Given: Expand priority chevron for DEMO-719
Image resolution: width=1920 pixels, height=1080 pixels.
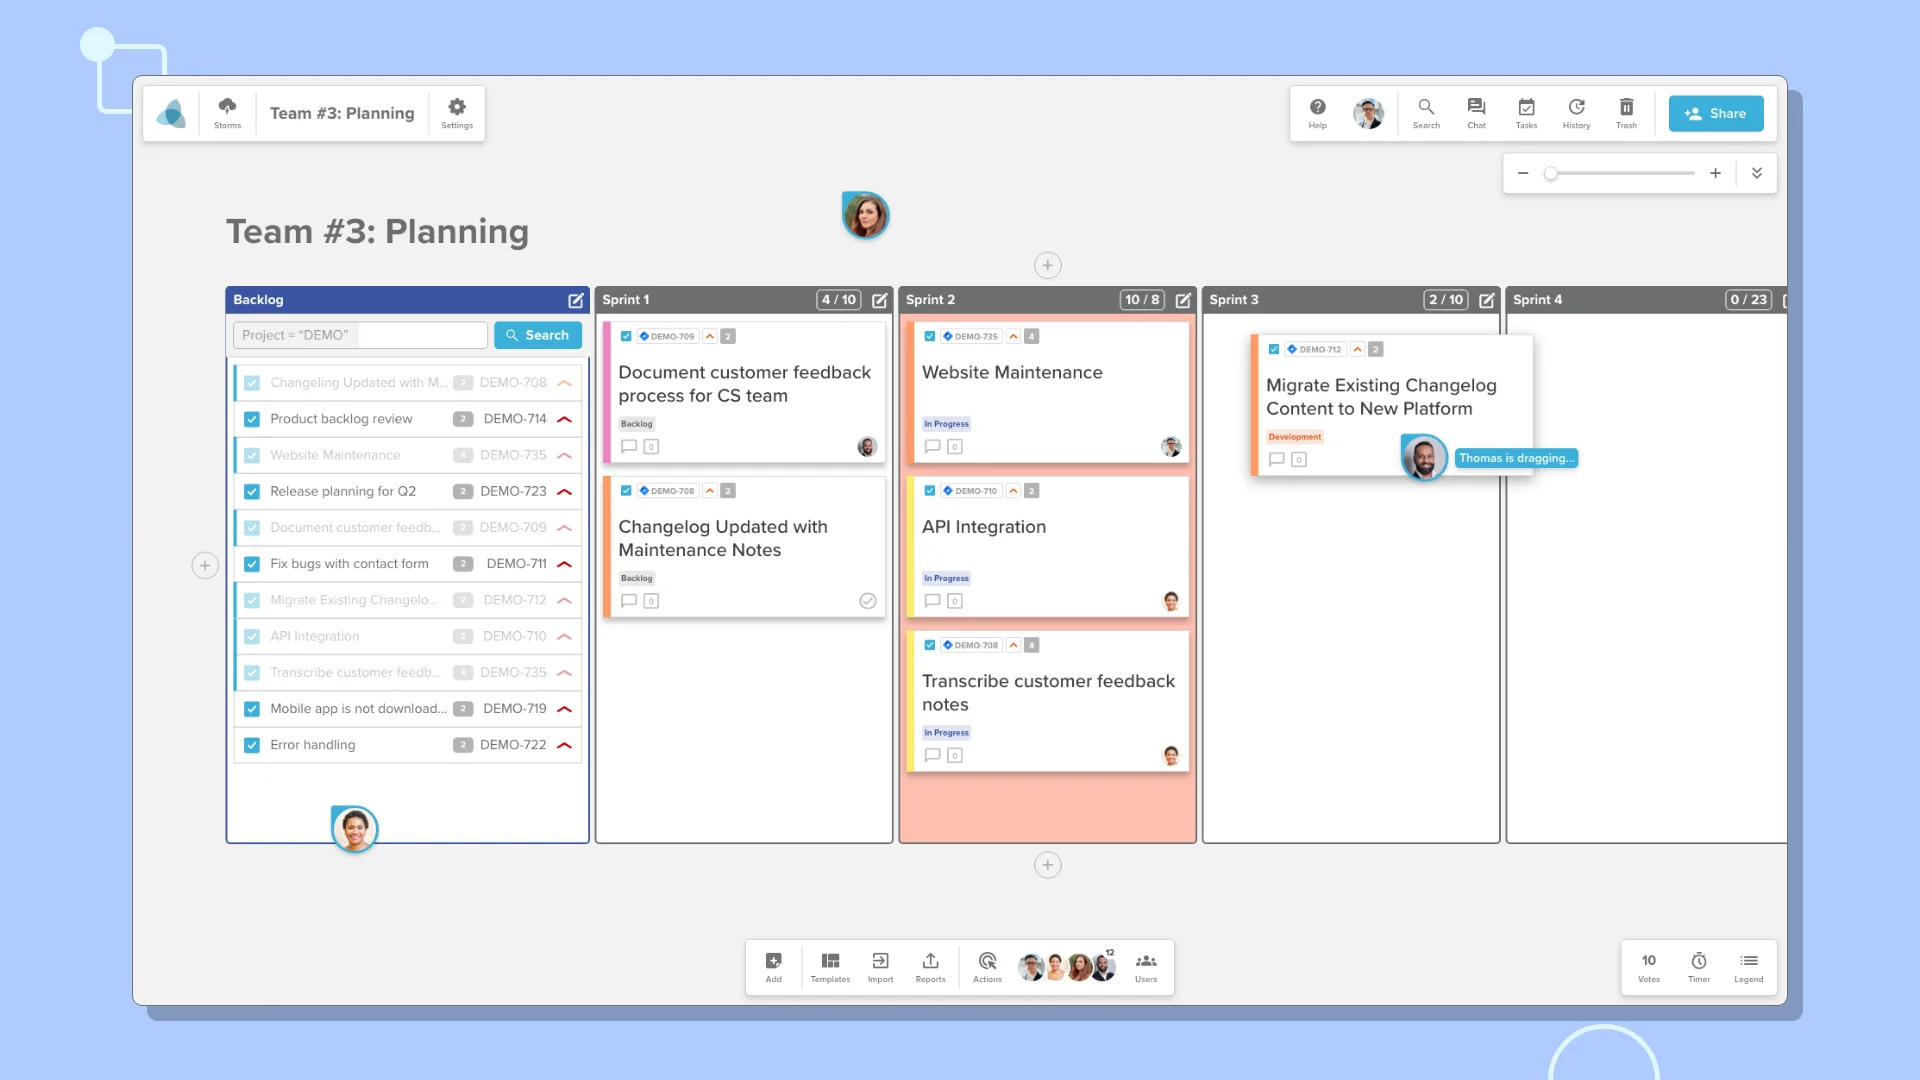Looking at the screenshot, I should pos(564,709).
